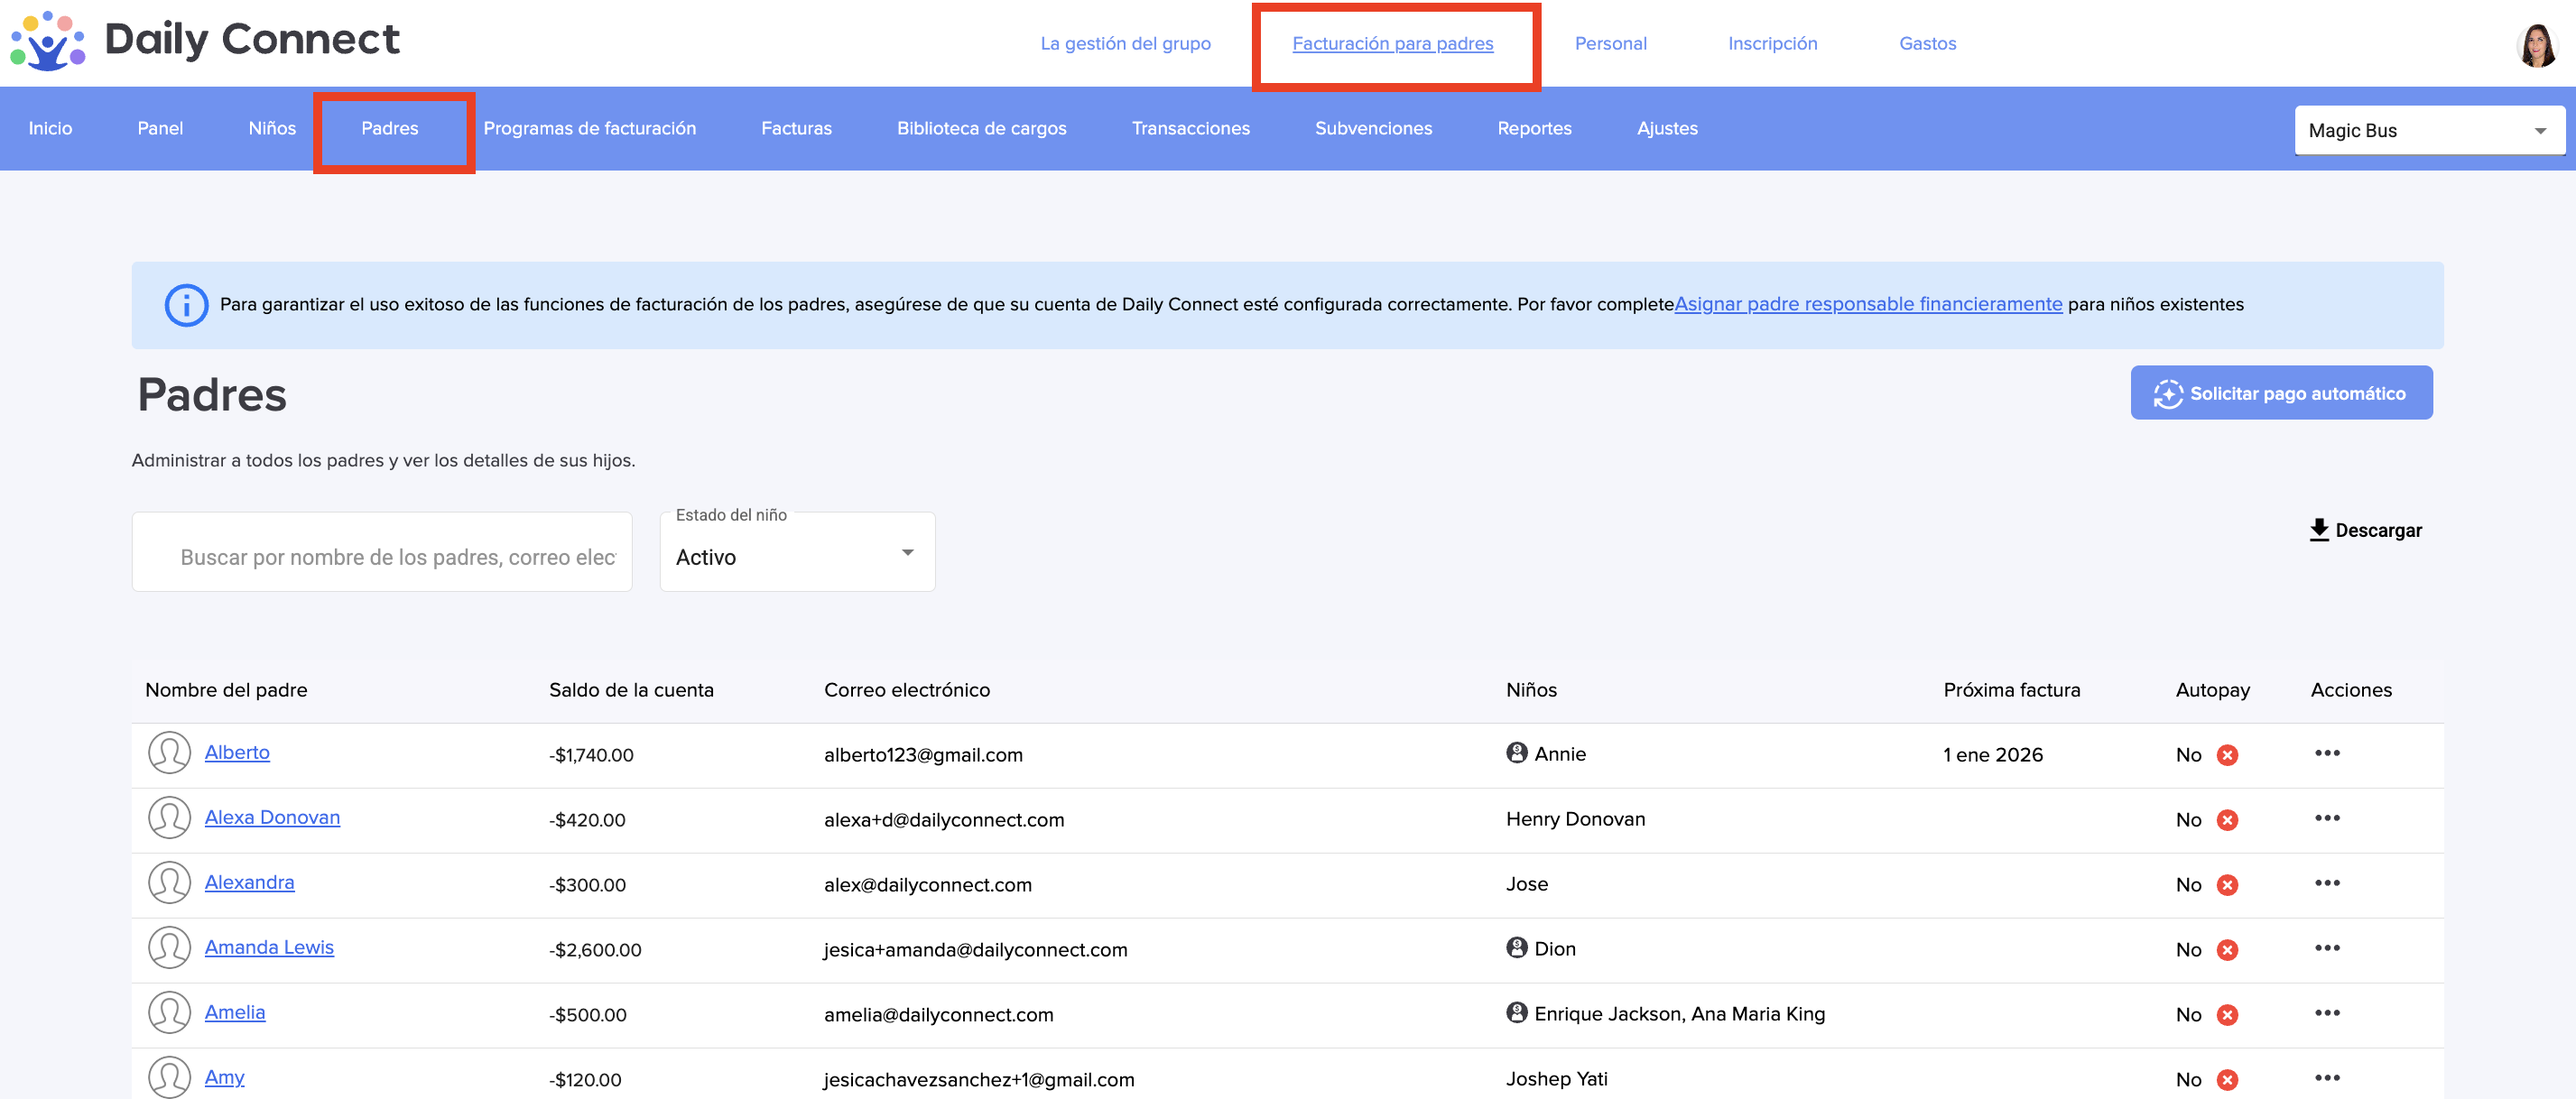
Task: Click the Daily Connect logo icon
Action: pos(47,41)
